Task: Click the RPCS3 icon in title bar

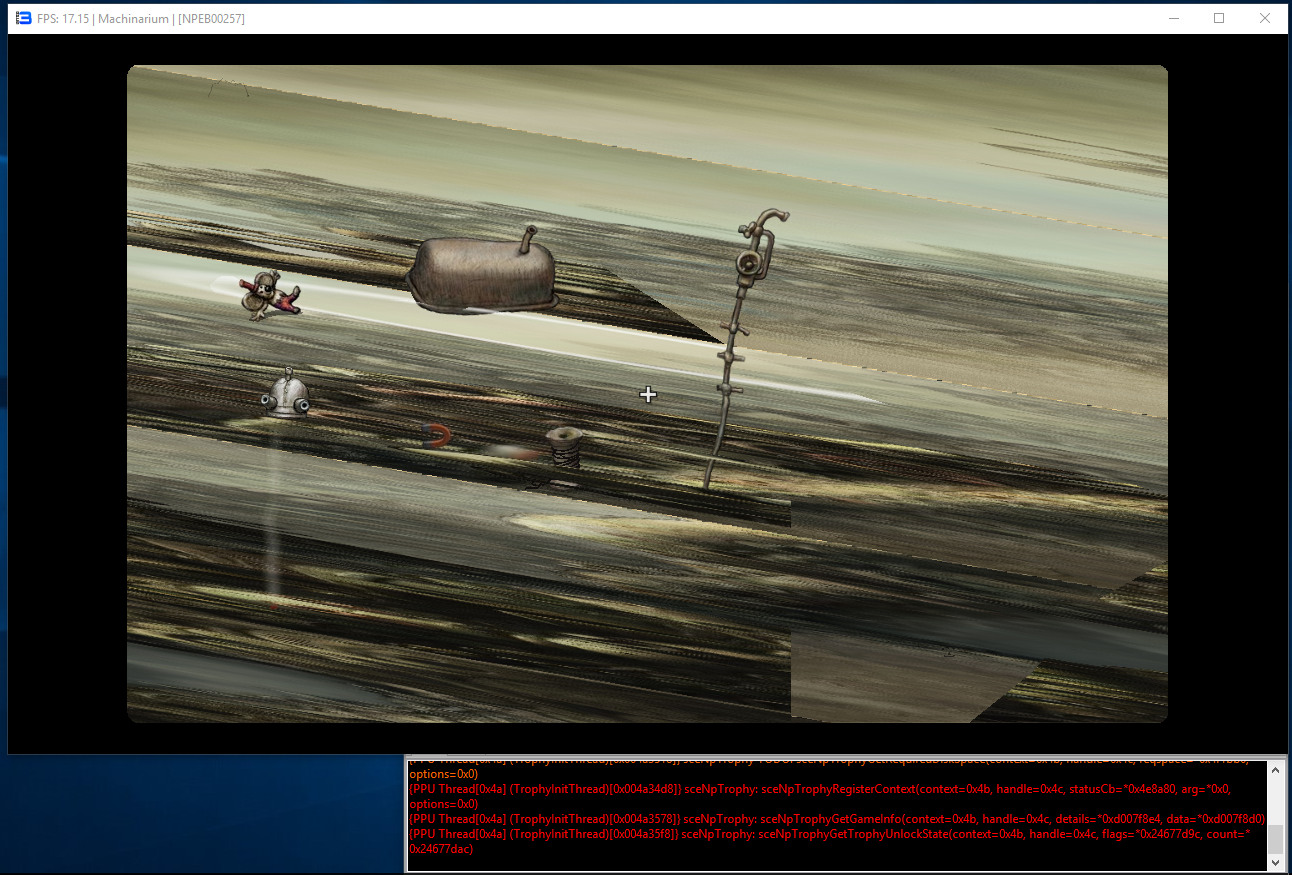Action: (23, 18)
